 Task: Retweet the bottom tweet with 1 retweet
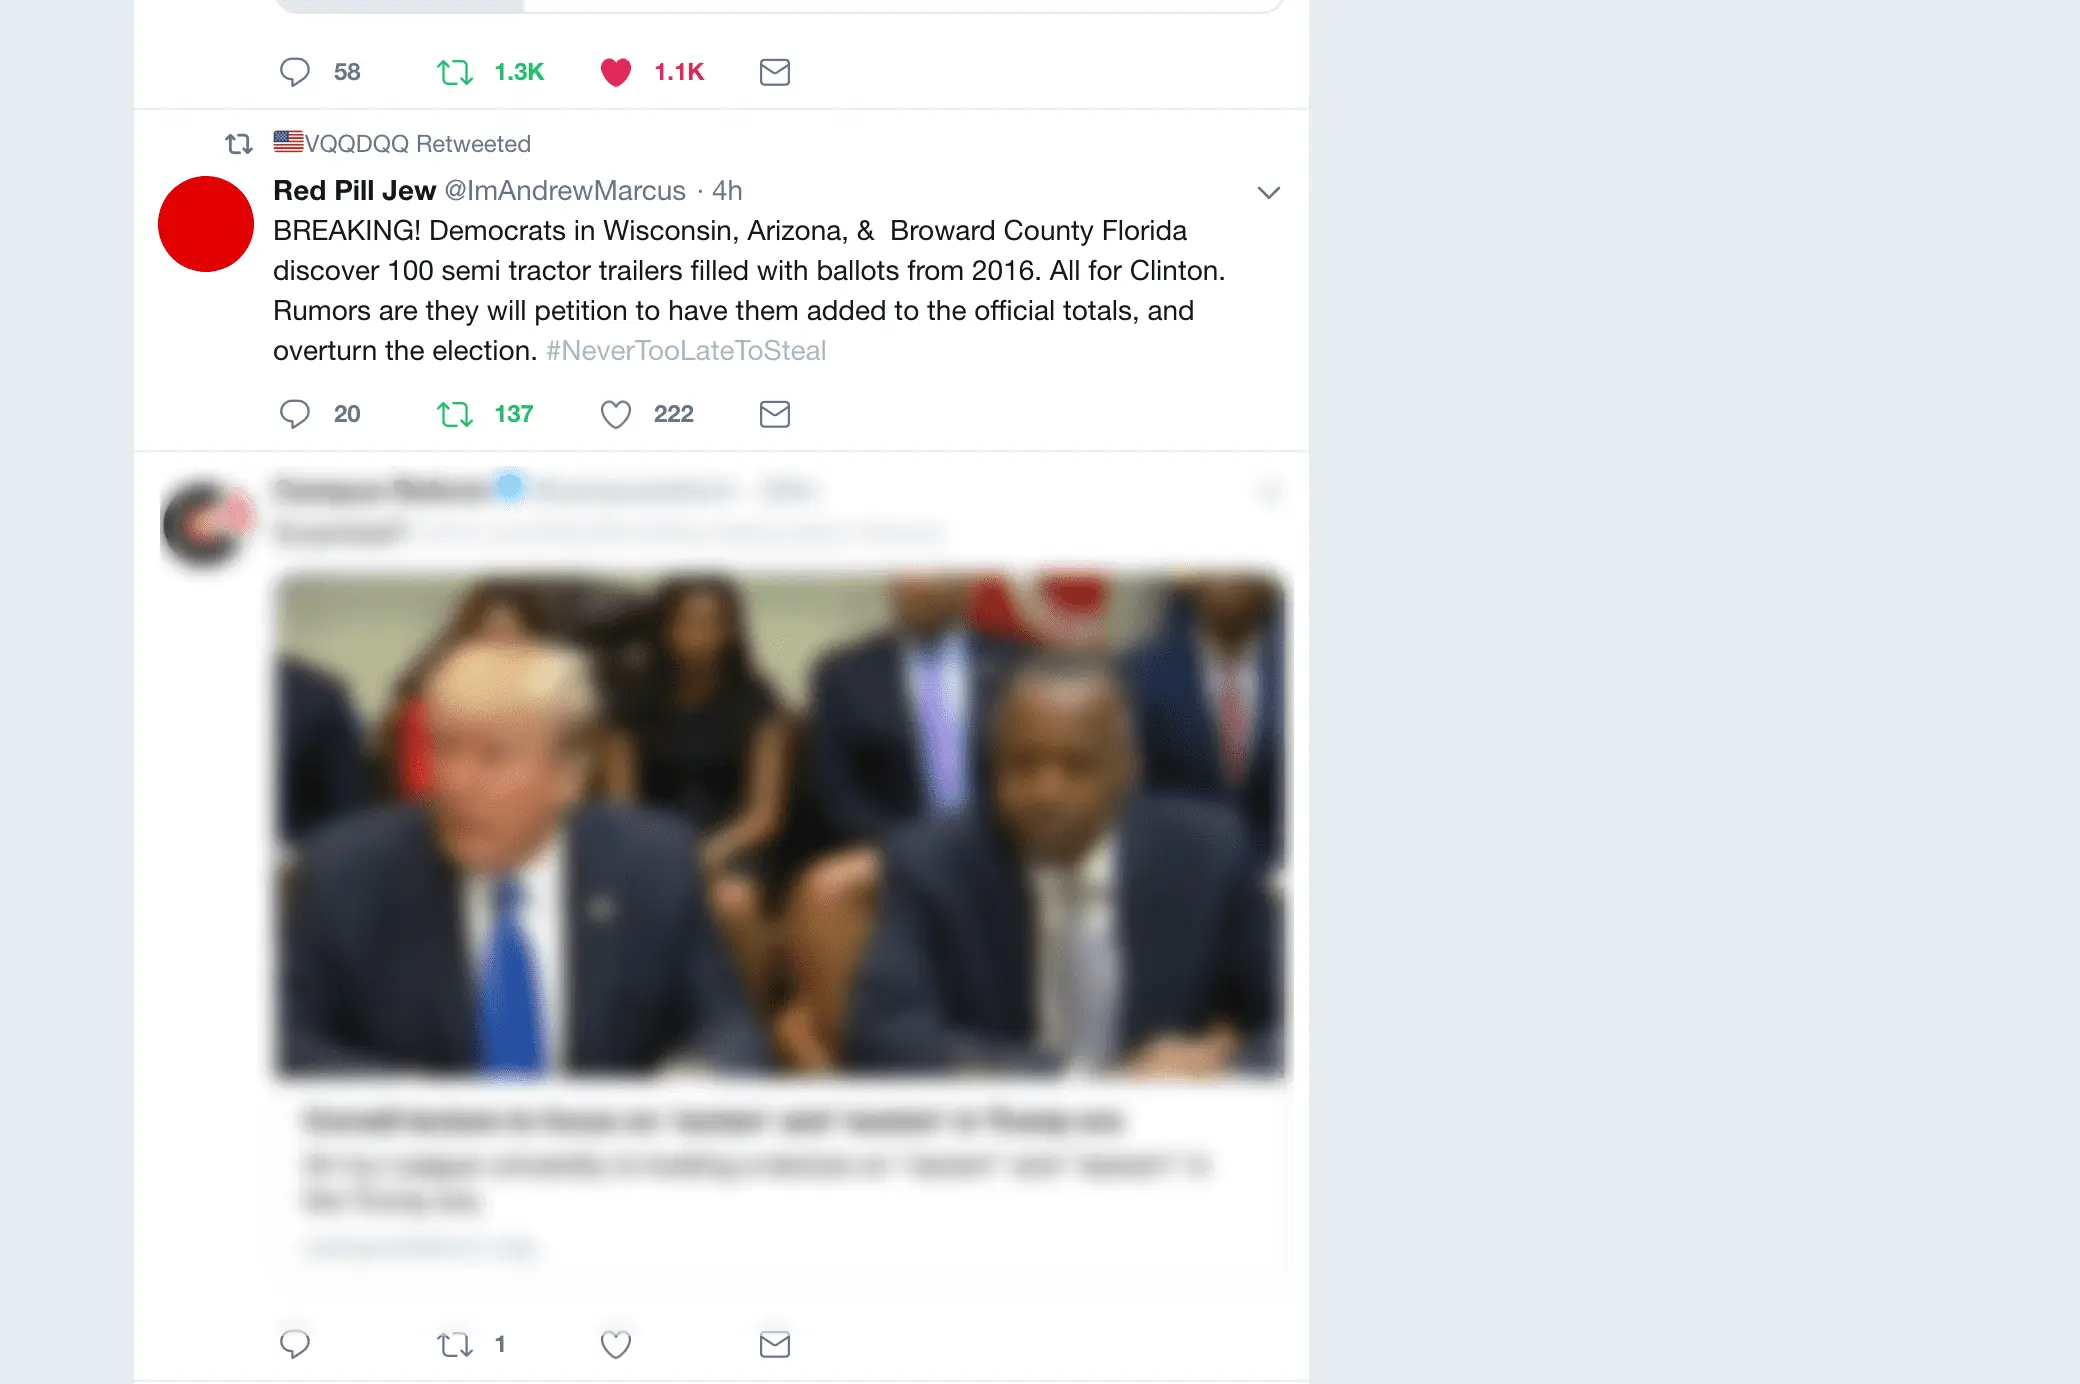[455, 1344]
